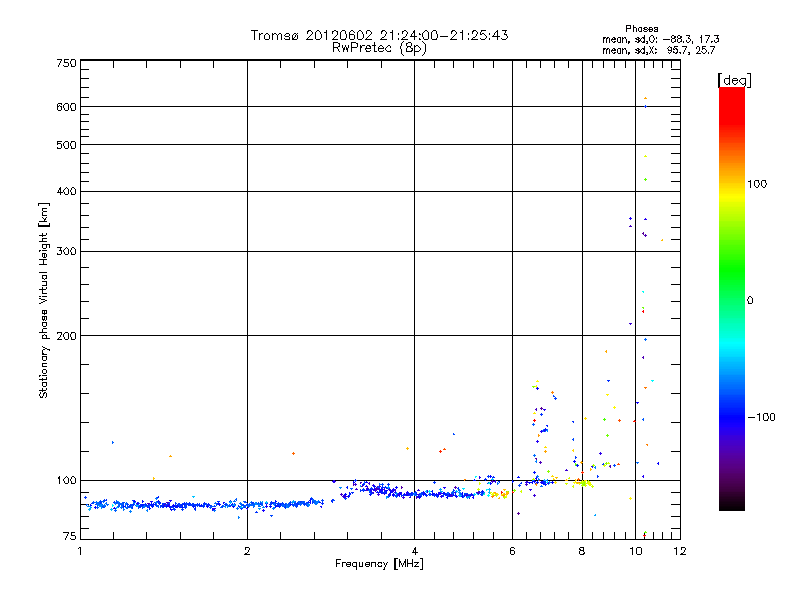Click the mean, sd,X phase value line
Screen dimensions: 800x600
point(659,50)
